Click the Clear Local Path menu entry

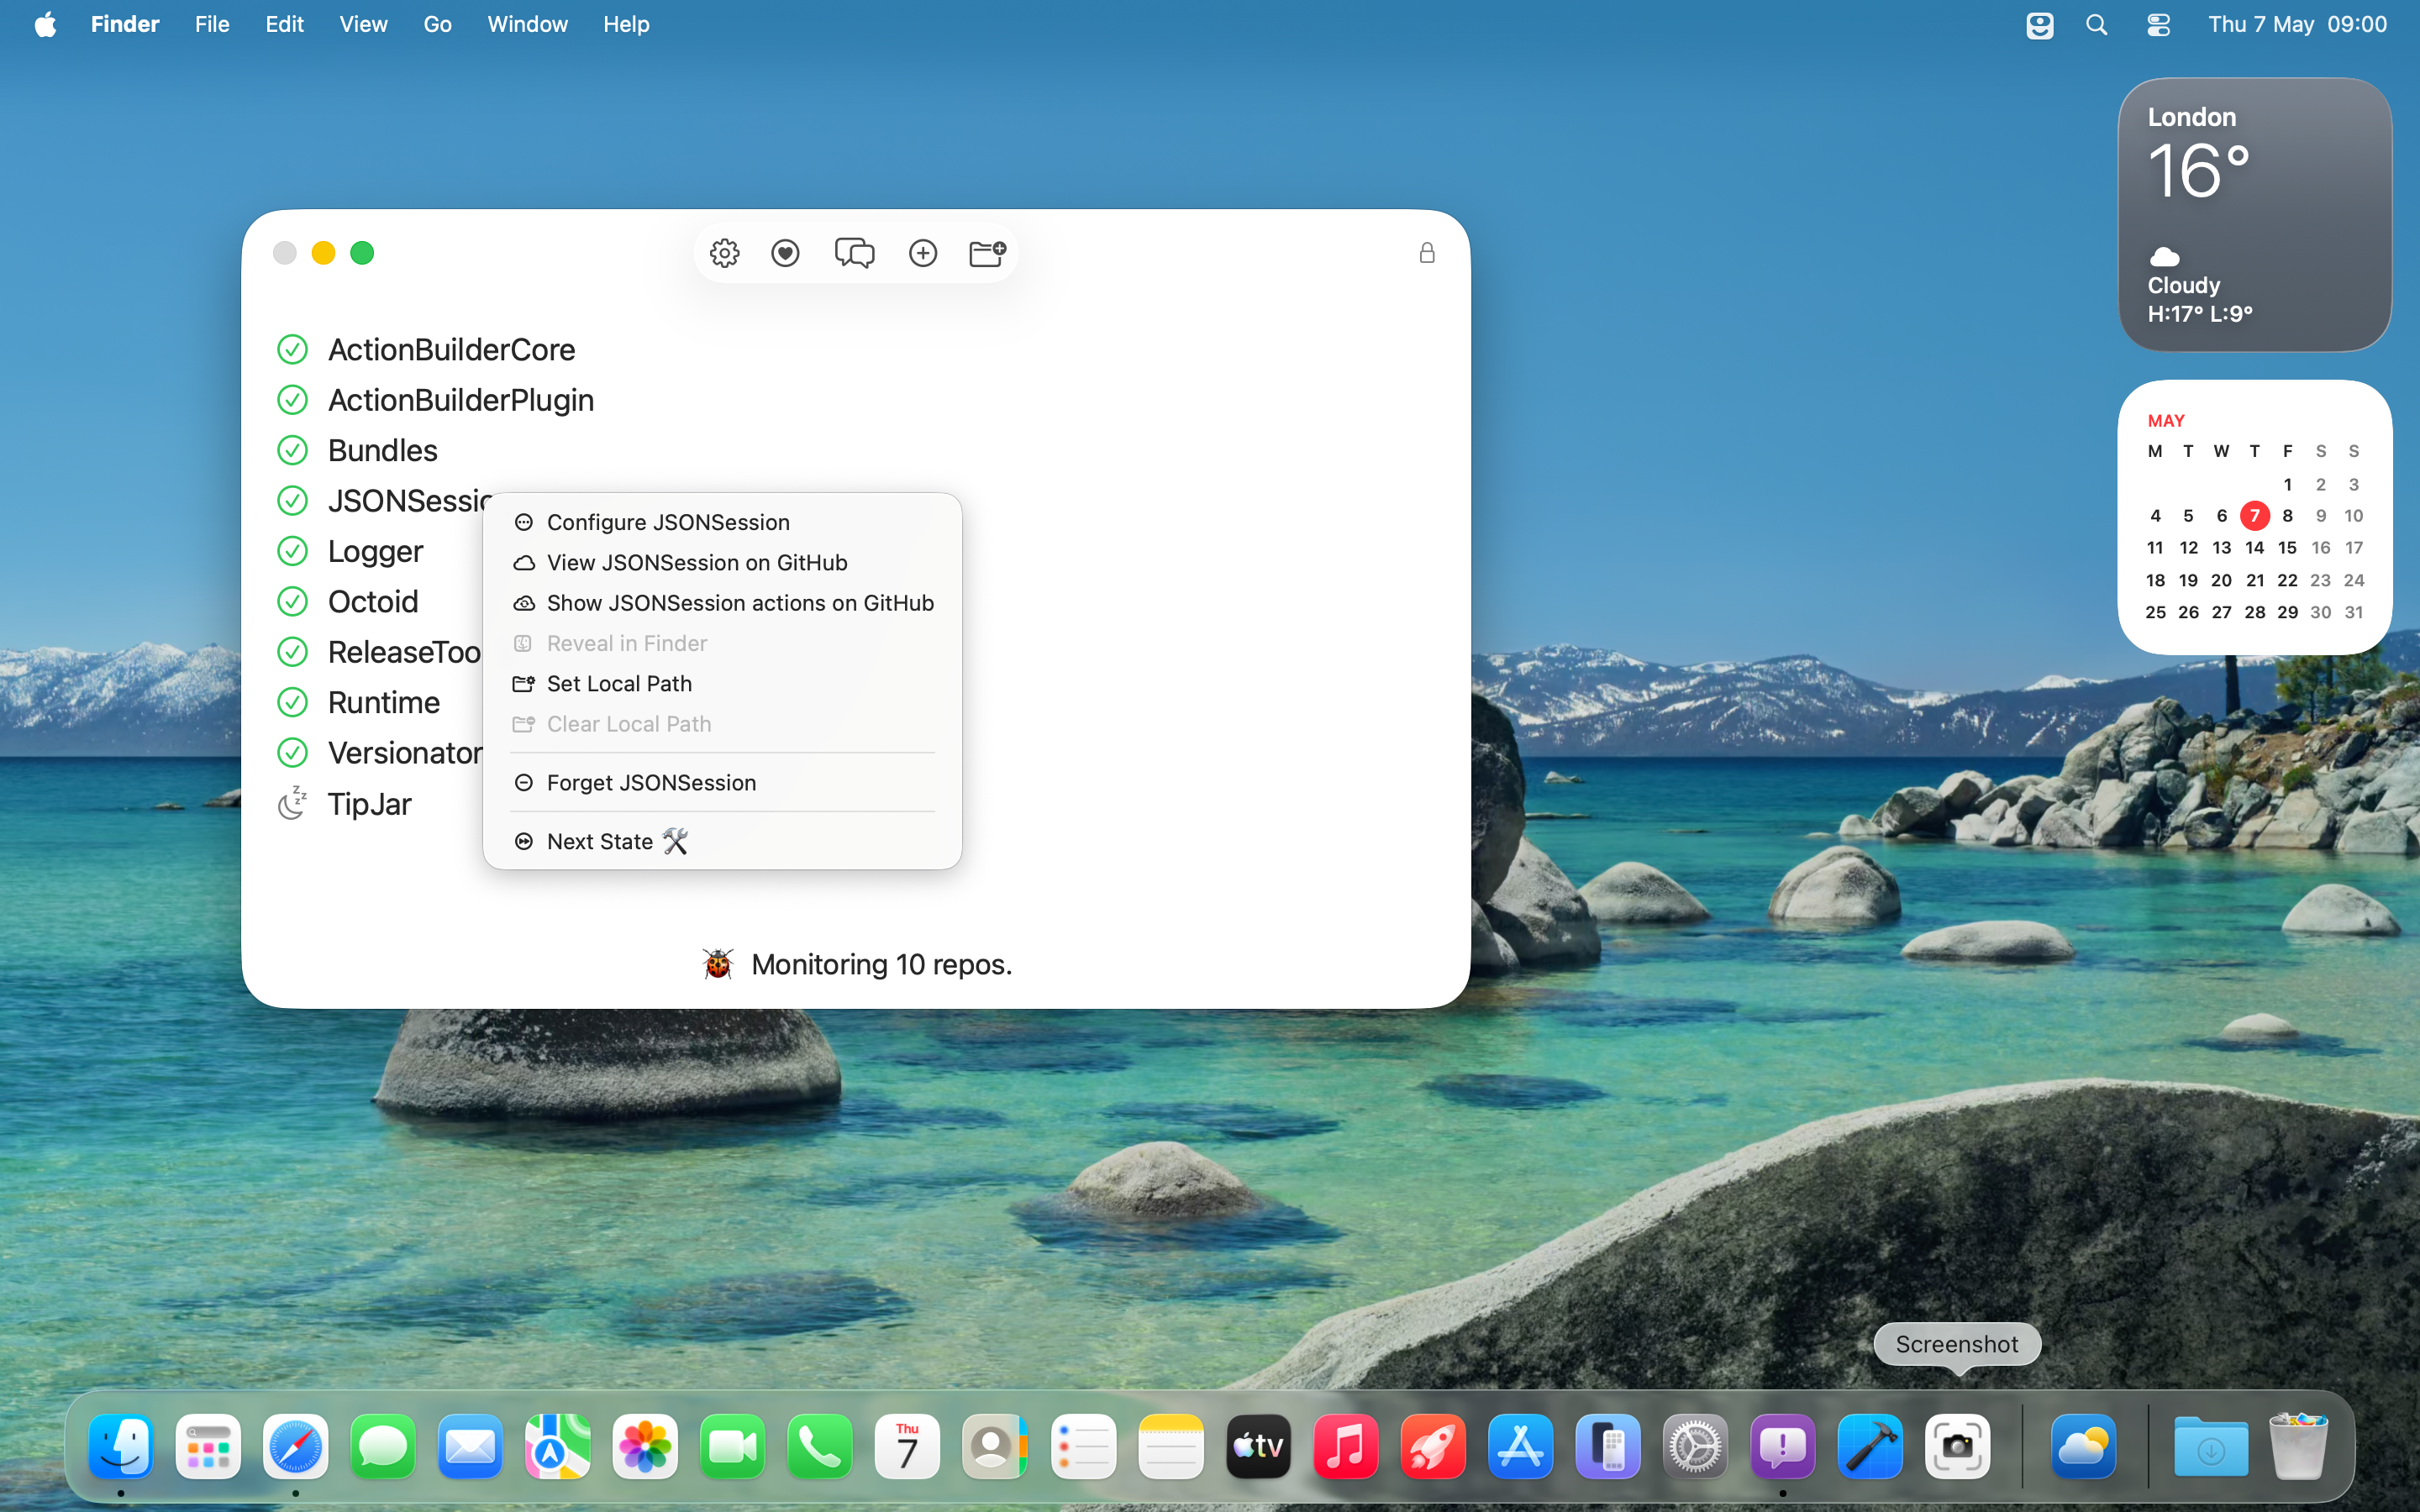[x=722, y=723]
